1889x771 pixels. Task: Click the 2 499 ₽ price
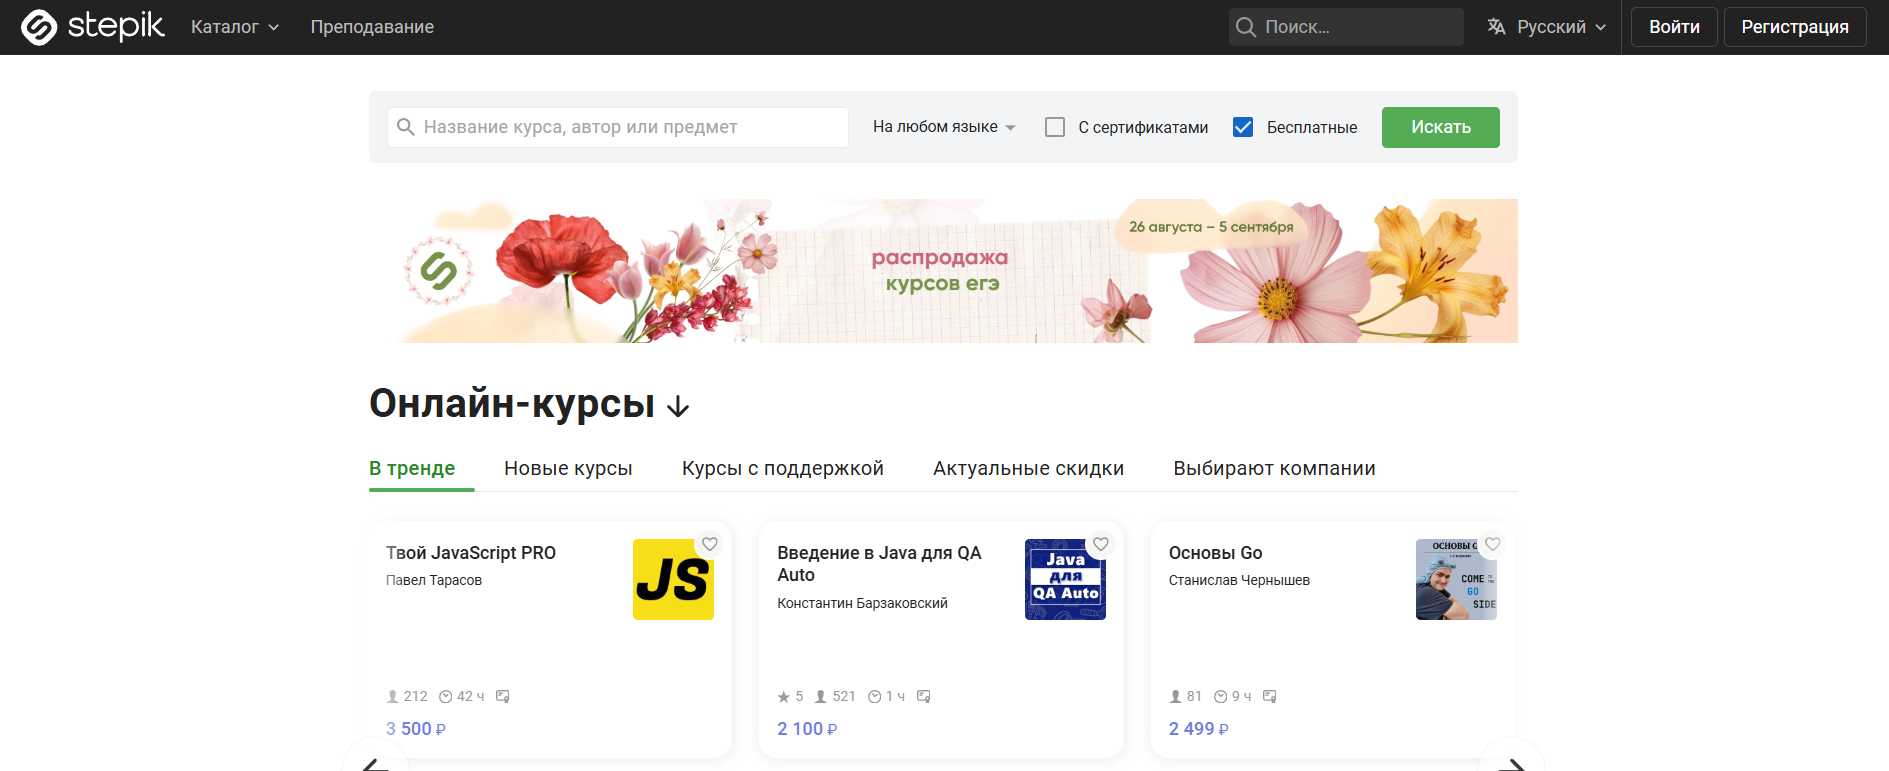[1199, 729]
